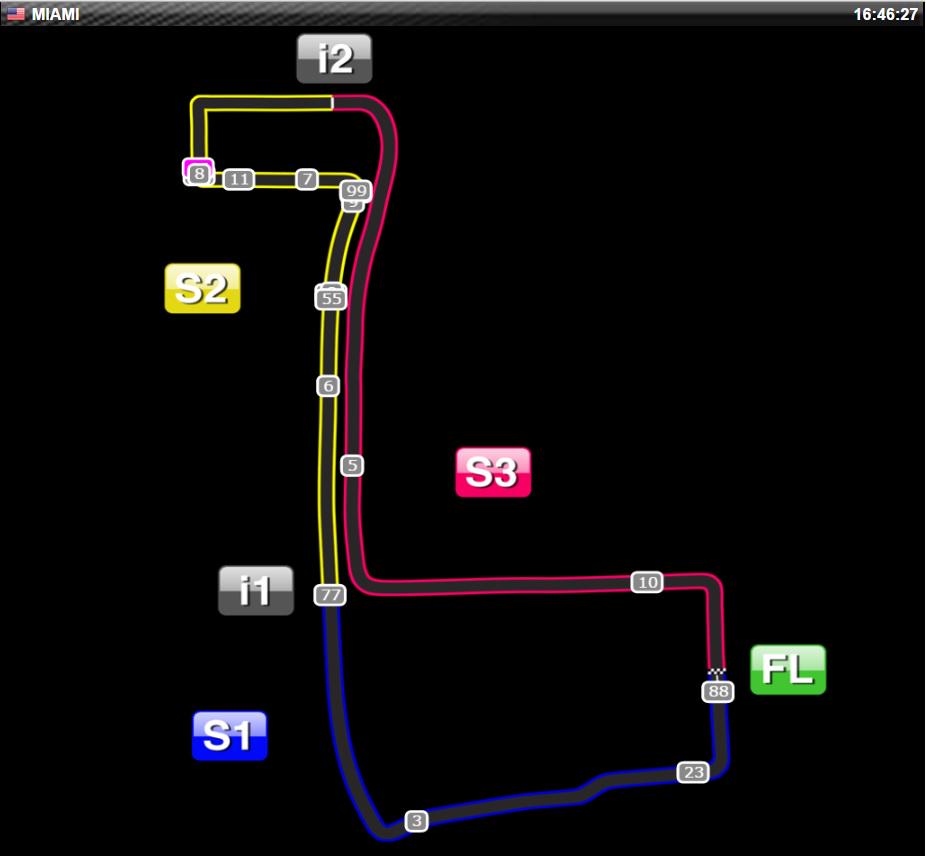Viewport: 926px width, 856px height.
Task: Select car number 8 on track
Action: (x=199, y=174)
